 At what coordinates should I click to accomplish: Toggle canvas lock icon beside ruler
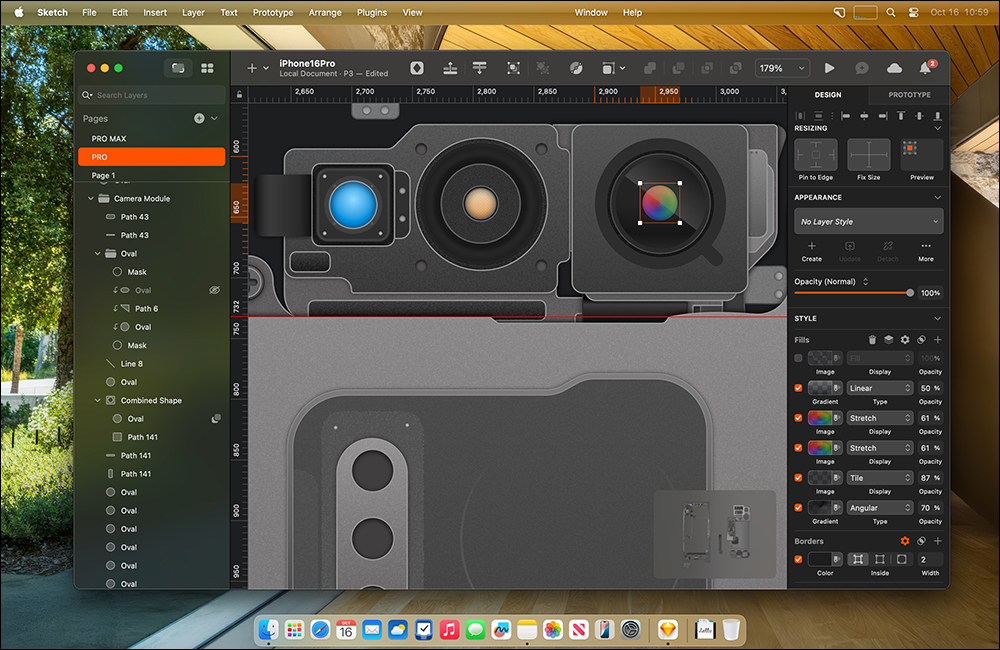point(239,94)
